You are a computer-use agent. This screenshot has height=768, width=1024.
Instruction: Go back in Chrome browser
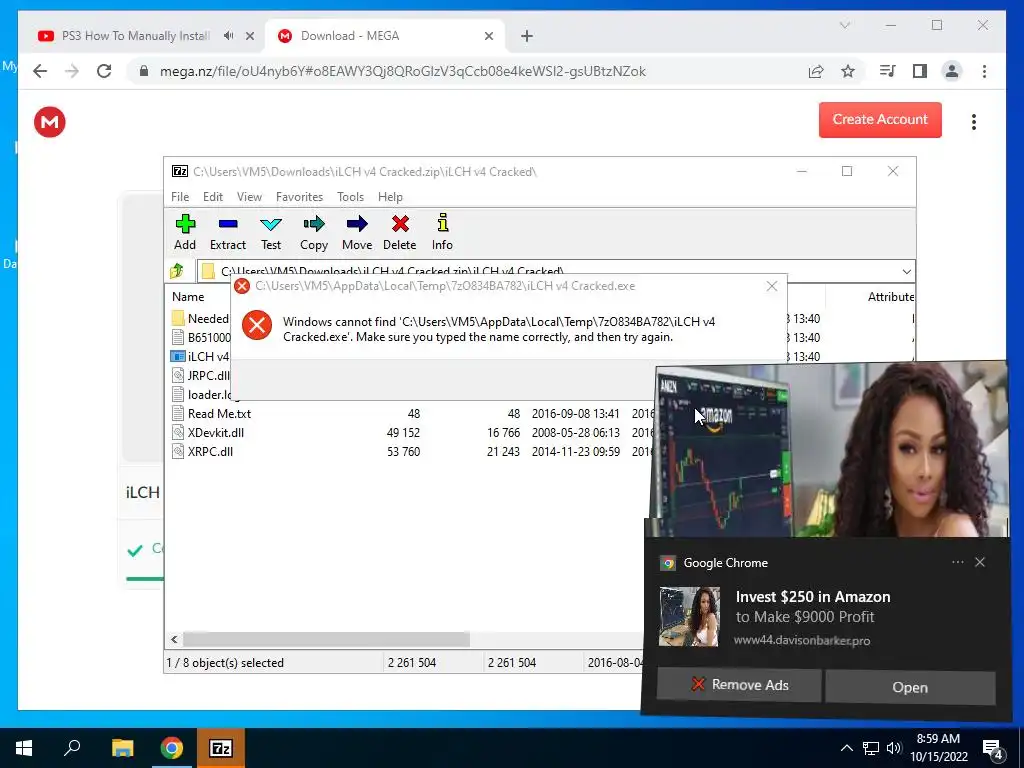[x=40, y=71]
